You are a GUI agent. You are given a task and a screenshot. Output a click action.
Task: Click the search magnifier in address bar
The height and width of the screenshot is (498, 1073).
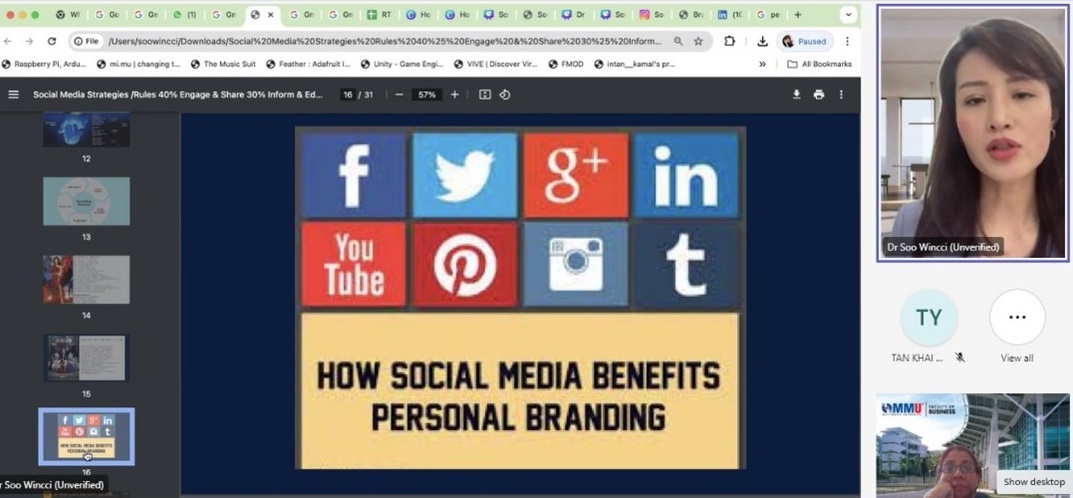678,41
